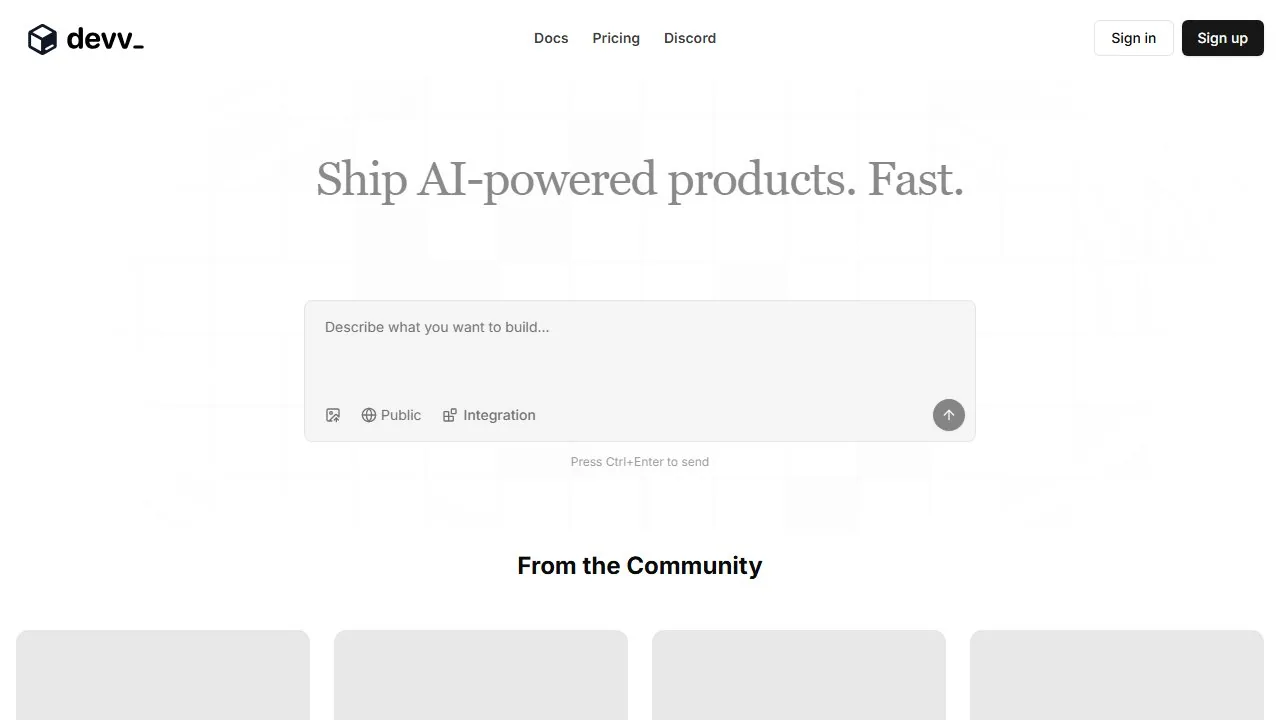Open the fourth community project card
1280x720 pixels.
pyautogui.click(x=1117, y=675)
